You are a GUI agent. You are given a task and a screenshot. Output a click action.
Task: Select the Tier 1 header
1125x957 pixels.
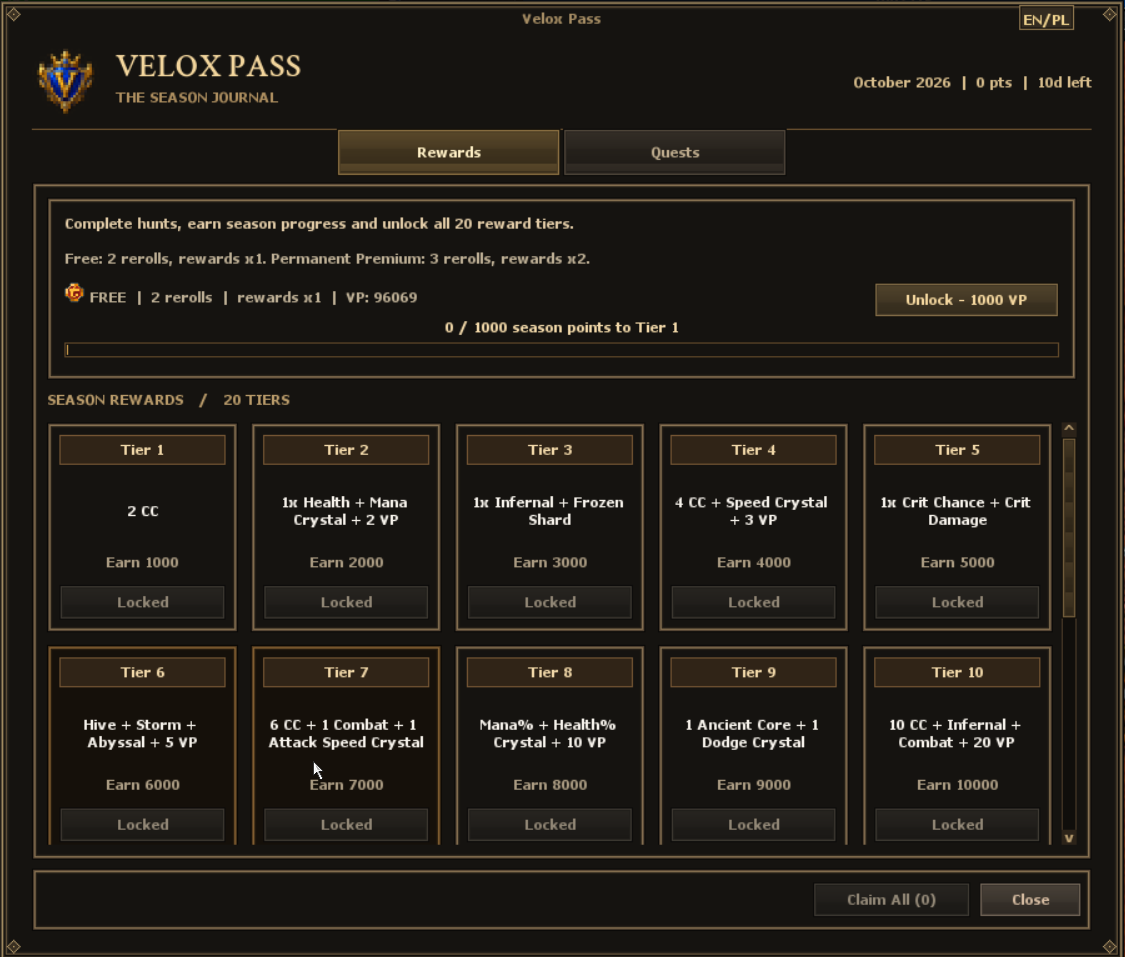pos(142,450)
